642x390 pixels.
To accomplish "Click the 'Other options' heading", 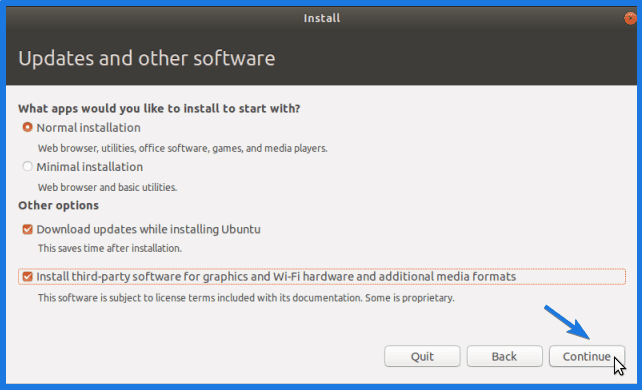I will tap(59, 205).
